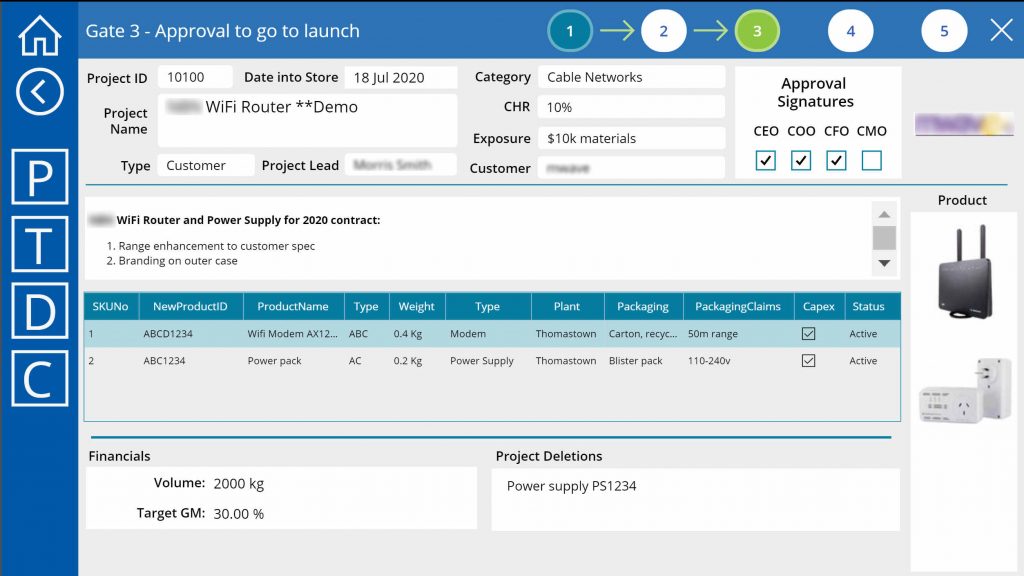Check the CMO approval checkbox
The height and width of the screenshot is (576, 1024).
[x=871, y=160]
